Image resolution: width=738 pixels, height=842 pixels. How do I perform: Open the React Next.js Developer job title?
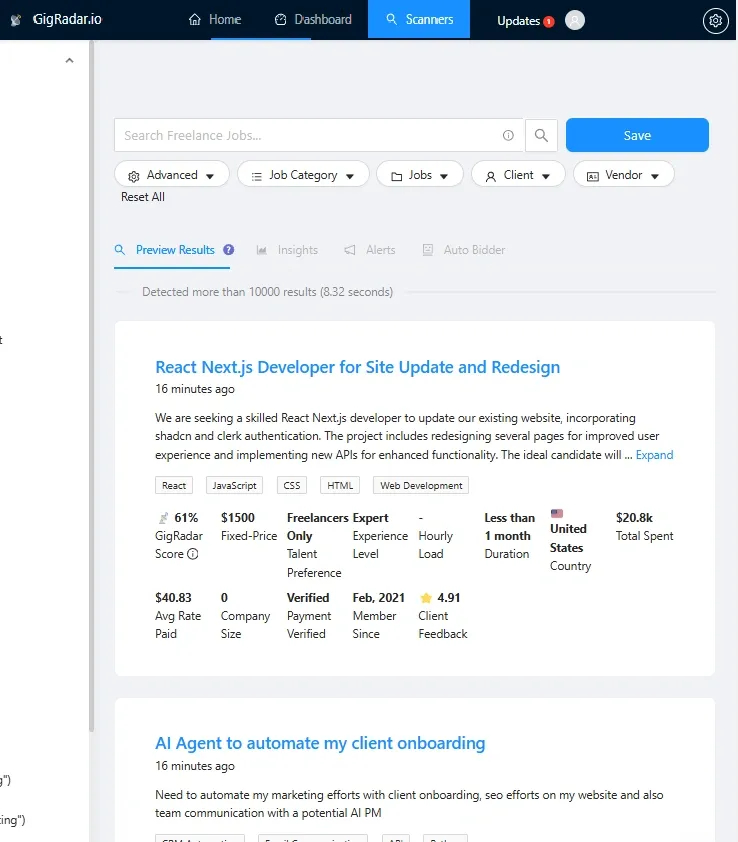(x=358, y=367)
